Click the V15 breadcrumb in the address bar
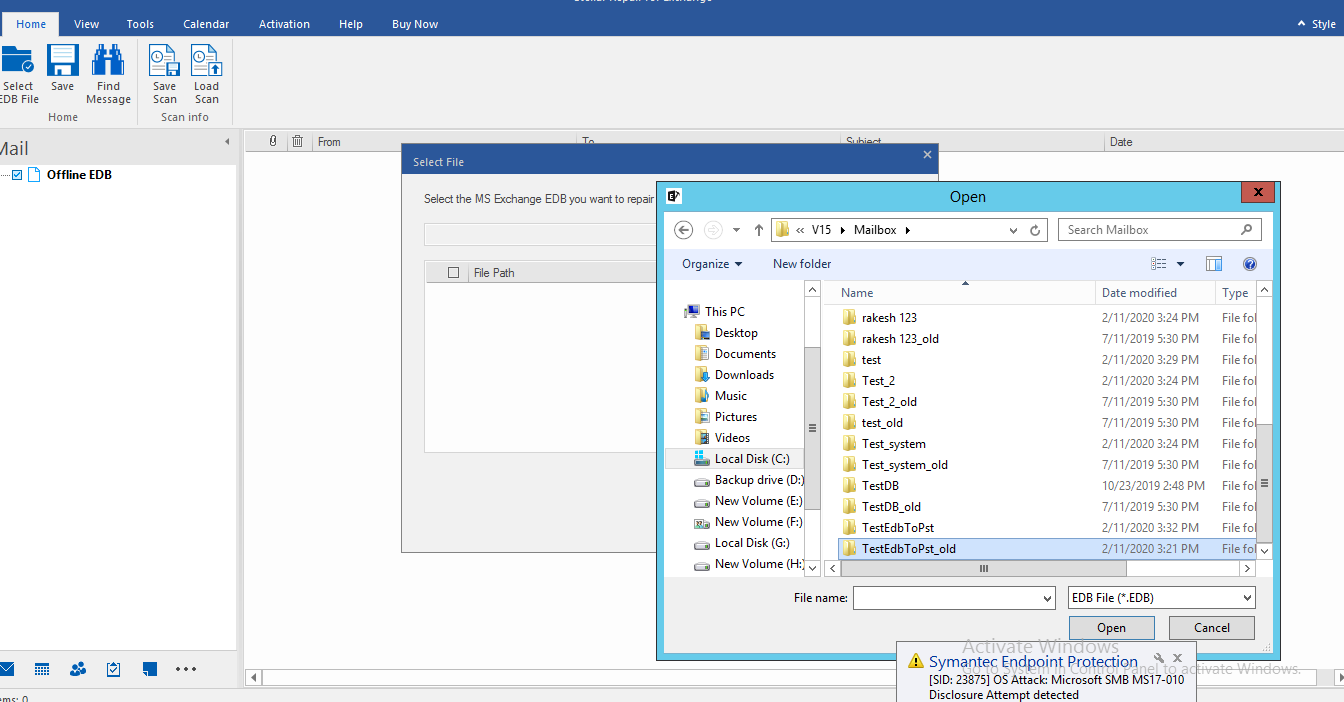This screenshot has height=702, width=1344. coord(821,230)
